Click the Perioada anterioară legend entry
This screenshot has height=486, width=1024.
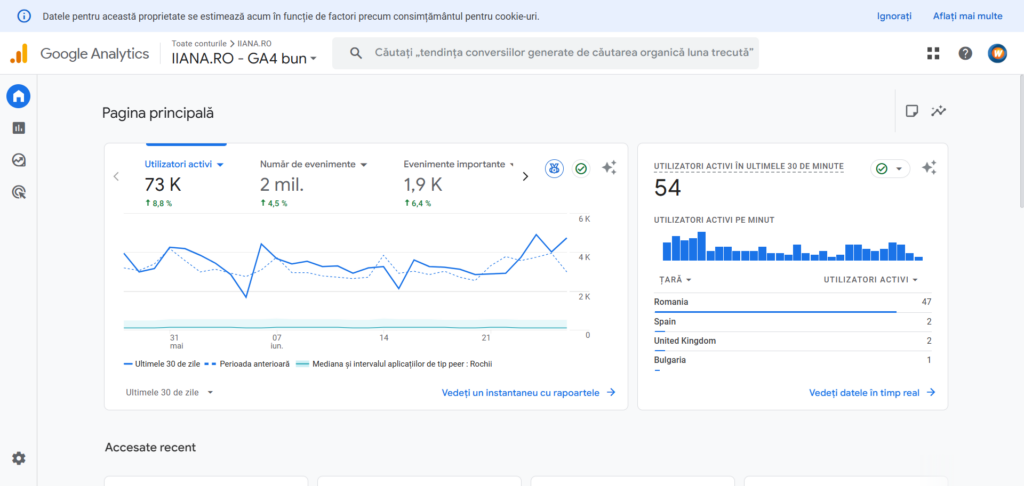coord(247,364)
